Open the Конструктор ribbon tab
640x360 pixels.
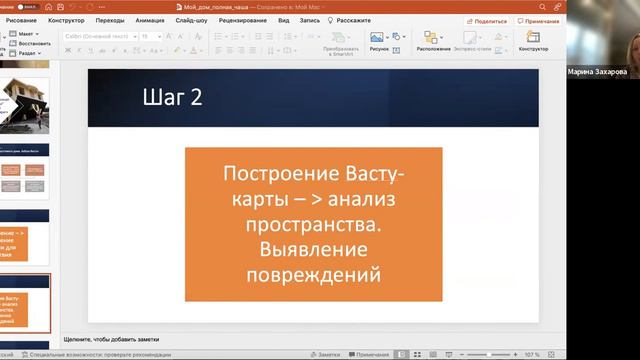[66, 20]
